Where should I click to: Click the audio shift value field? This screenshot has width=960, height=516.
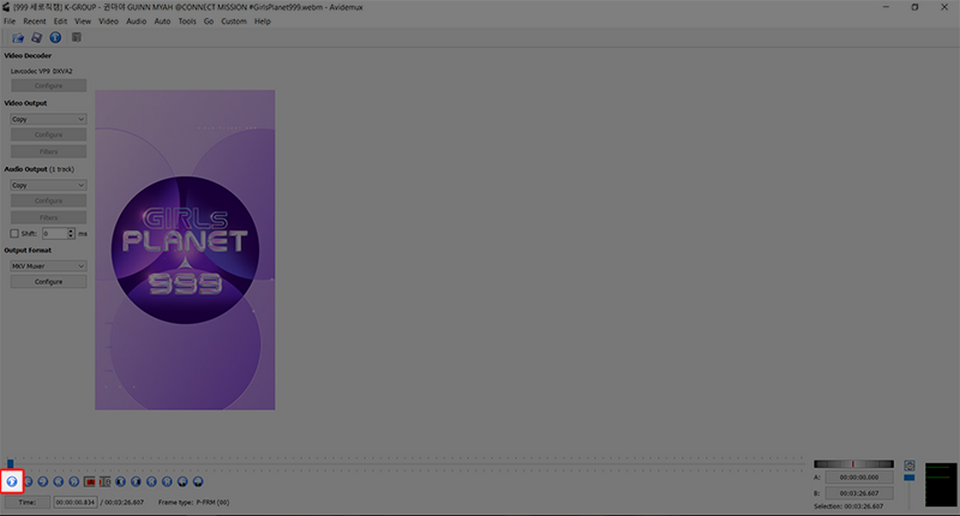54,233
